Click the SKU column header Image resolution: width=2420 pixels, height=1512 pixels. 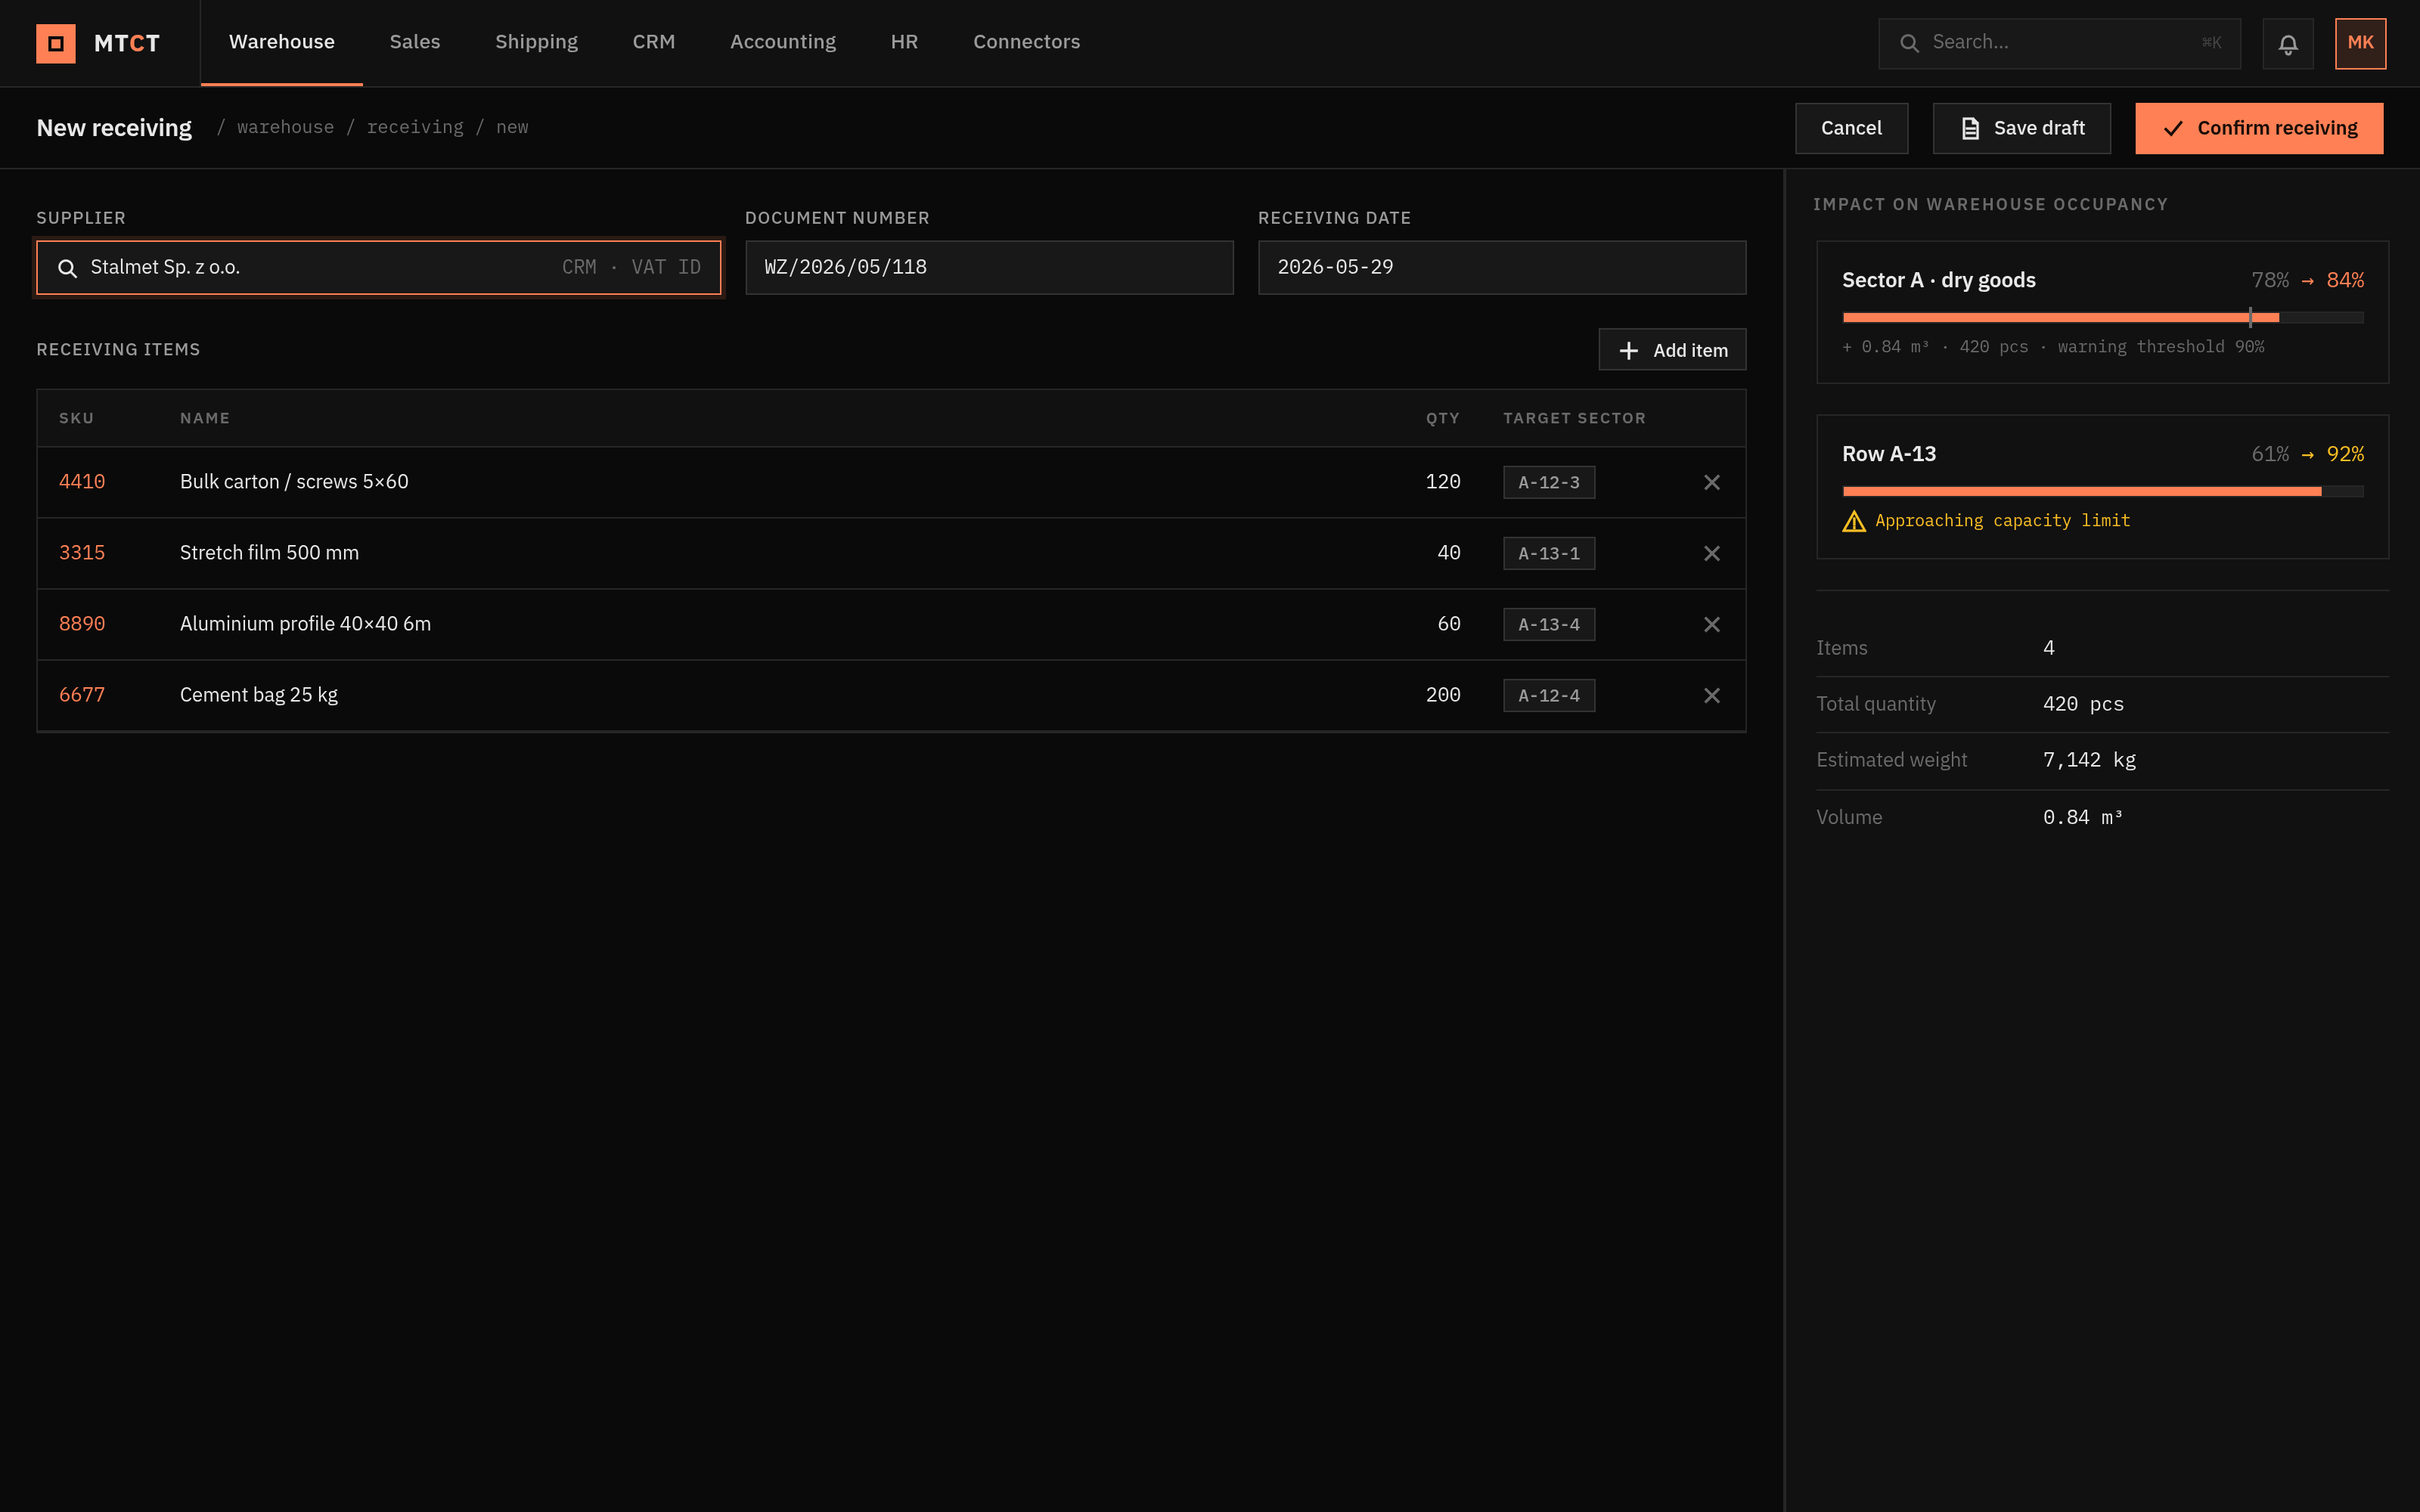point(76,418)
